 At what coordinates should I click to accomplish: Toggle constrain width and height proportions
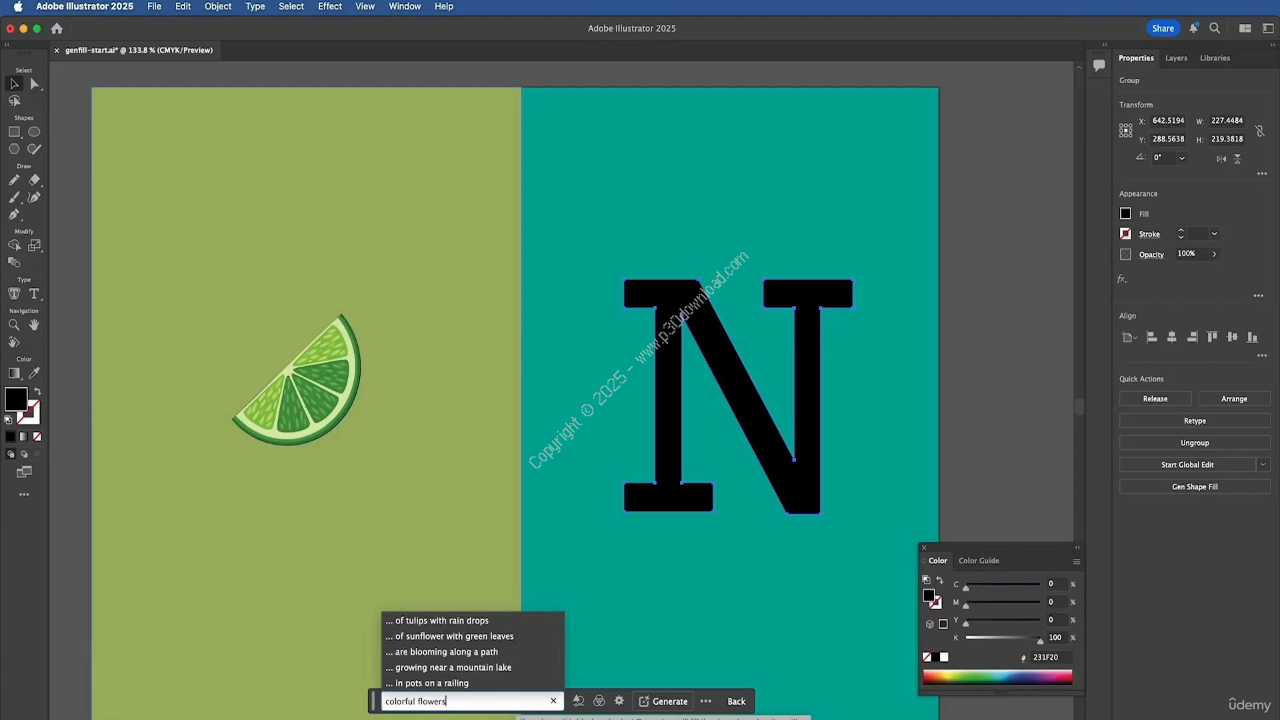pyautogui.click(x=1260, y=130)
